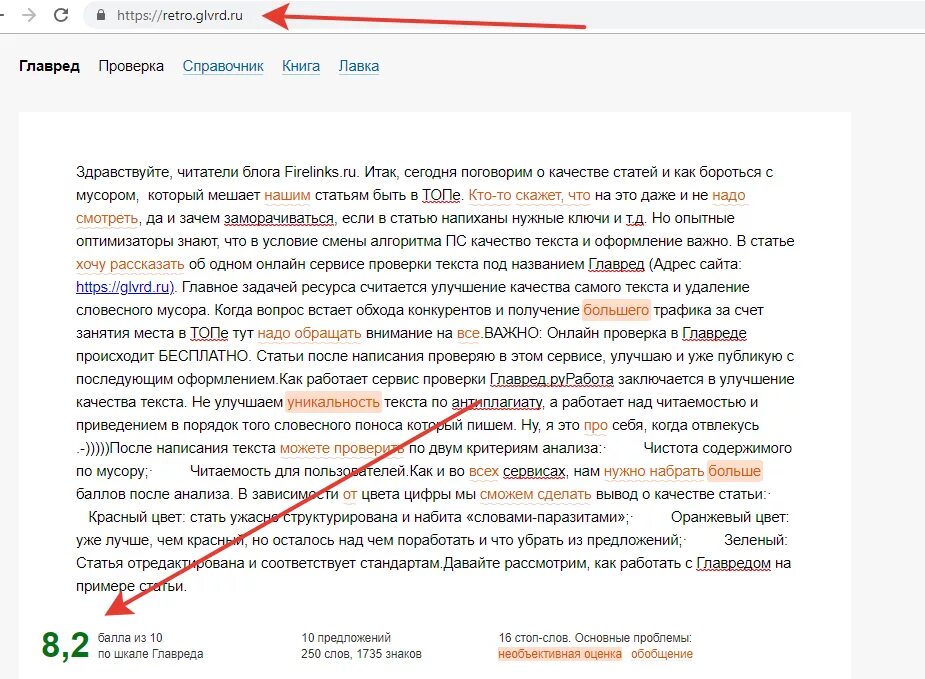
Task: Open the Главред logo link
Action: point(49,65)
